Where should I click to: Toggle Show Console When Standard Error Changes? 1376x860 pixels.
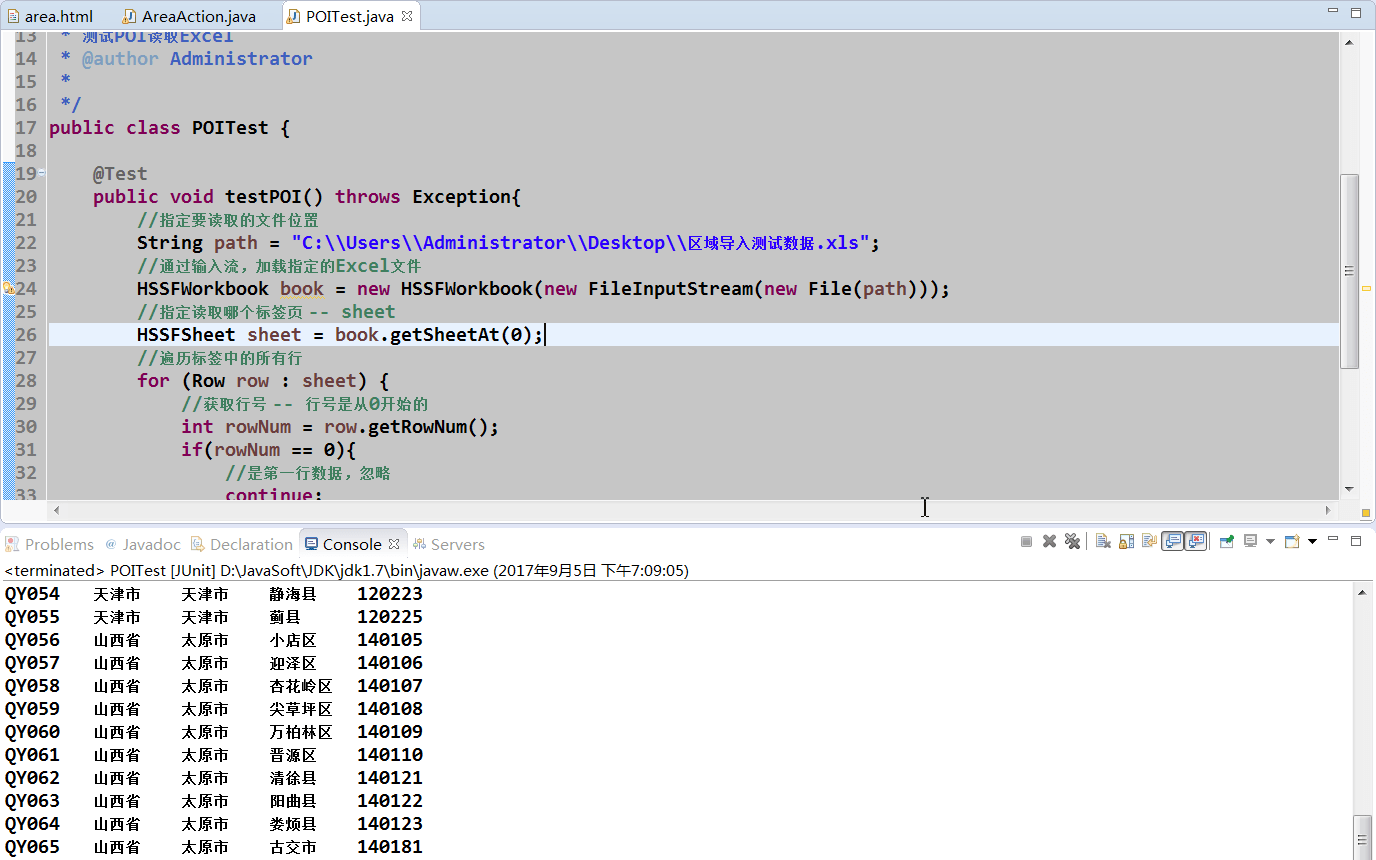point(1196,540)
